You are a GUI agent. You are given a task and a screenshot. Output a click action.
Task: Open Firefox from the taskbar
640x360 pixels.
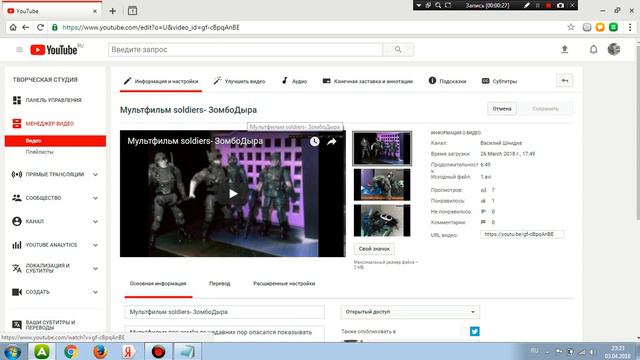point(100,351)
